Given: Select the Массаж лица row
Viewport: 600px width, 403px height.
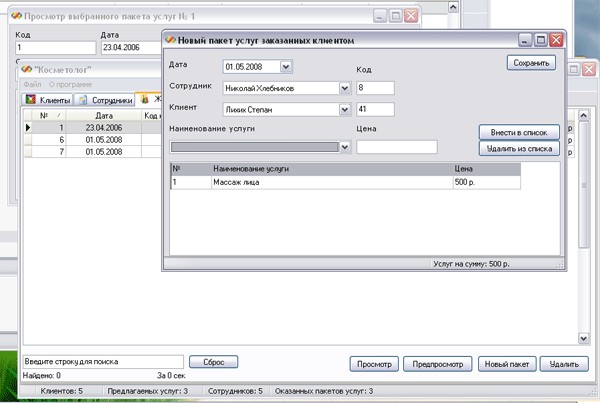Looking at the screenshot, I should [x=346, y=182].
